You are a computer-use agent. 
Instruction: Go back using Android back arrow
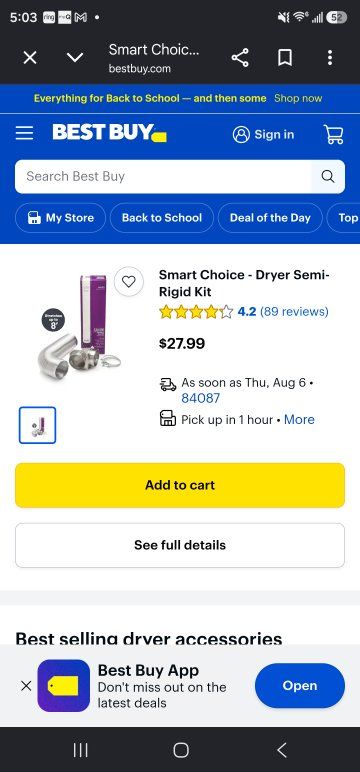click(x=281, y=750)
